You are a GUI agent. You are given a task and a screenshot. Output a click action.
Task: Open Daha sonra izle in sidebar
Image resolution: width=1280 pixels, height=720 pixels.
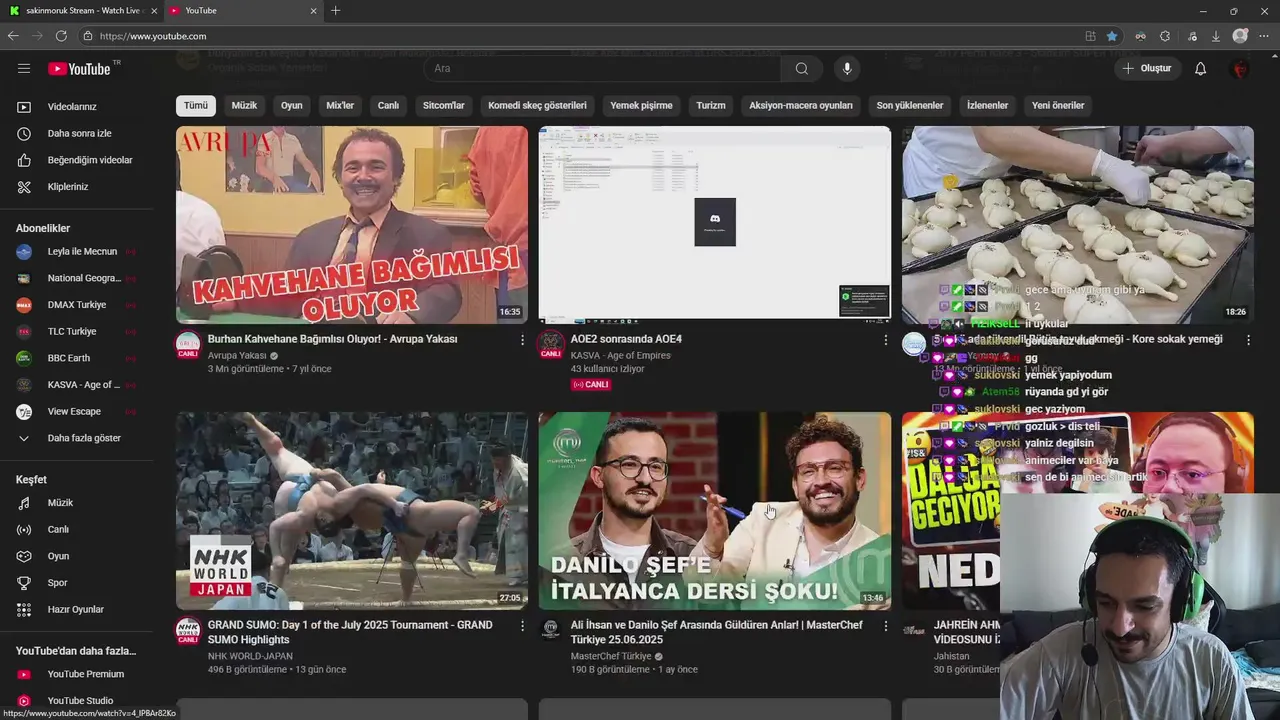click(x=79, y=133)
